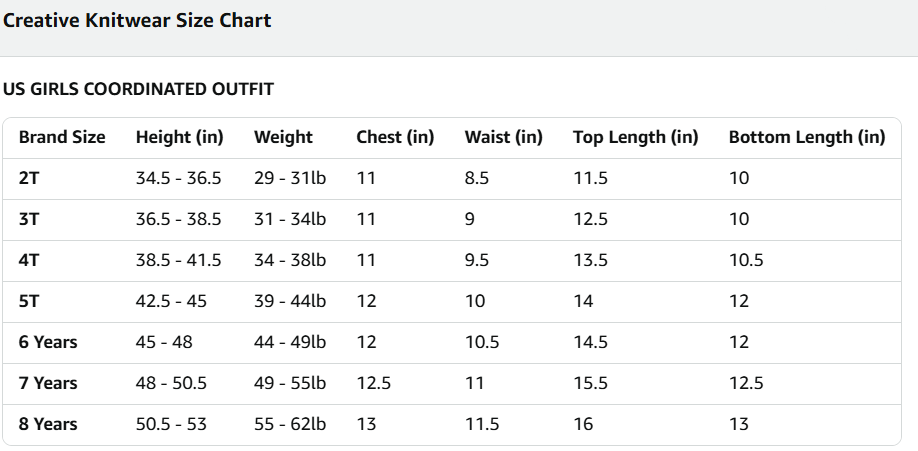918x451 pixels.
Task: Select the 7 Years row label
Action: [x=48, y=383]
